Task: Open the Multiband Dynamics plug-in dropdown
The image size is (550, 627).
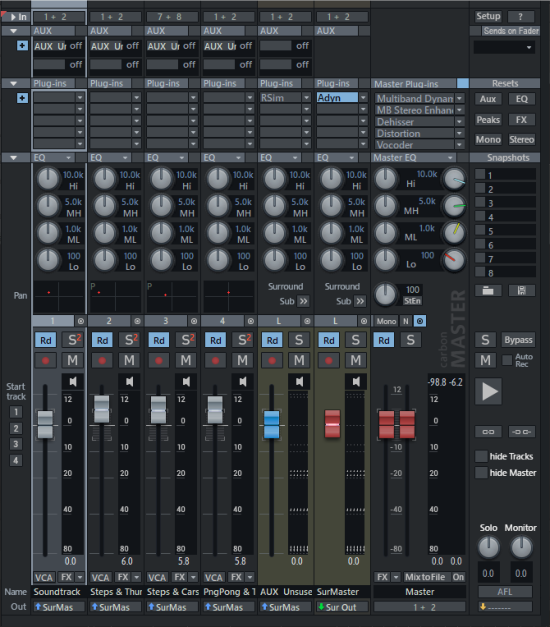Action: pos(460,98)
